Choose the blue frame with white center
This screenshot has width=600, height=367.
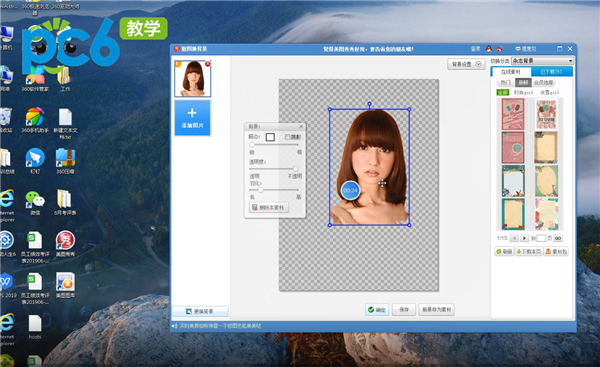pyautogui.click(x=513, y=181)
